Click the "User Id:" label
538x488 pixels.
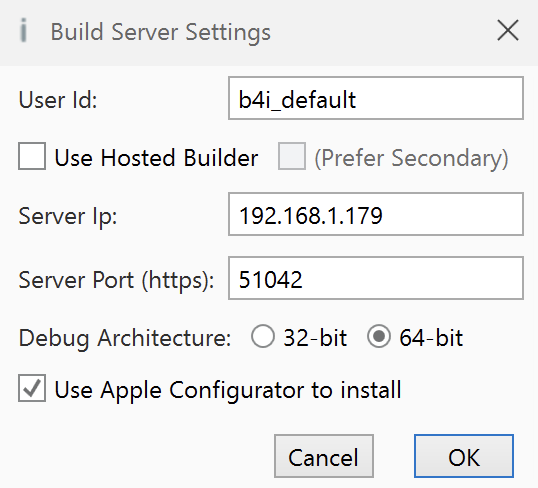58,100
